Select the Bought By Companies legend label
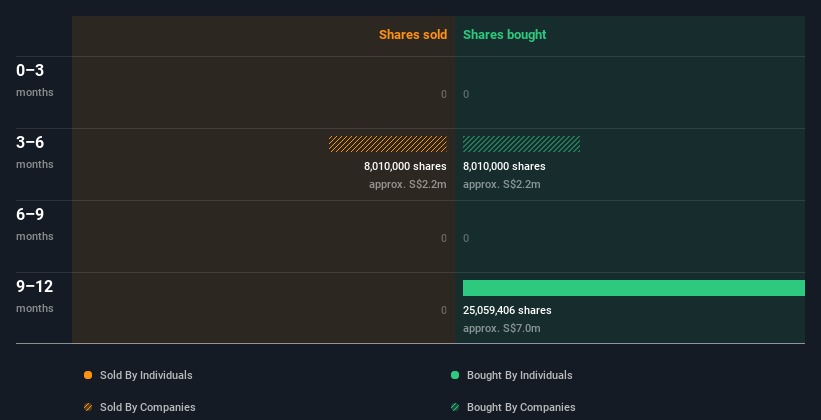 521,407
